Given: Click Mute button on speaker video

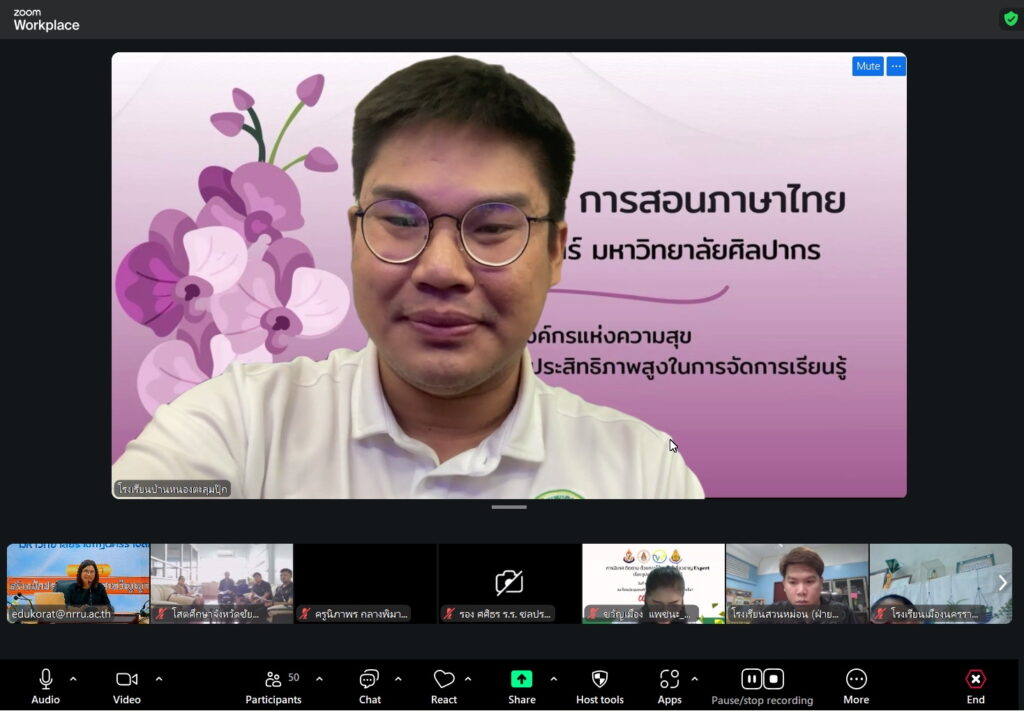Looking at the screenshot, I should pyautogui.click(x=867, y=66).
